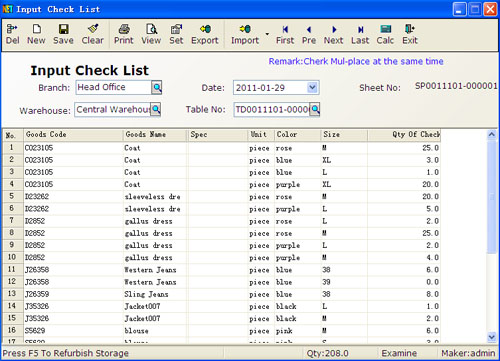Open Warehouse lookup search icon
The image size is (500, 361).
[155, 109]
